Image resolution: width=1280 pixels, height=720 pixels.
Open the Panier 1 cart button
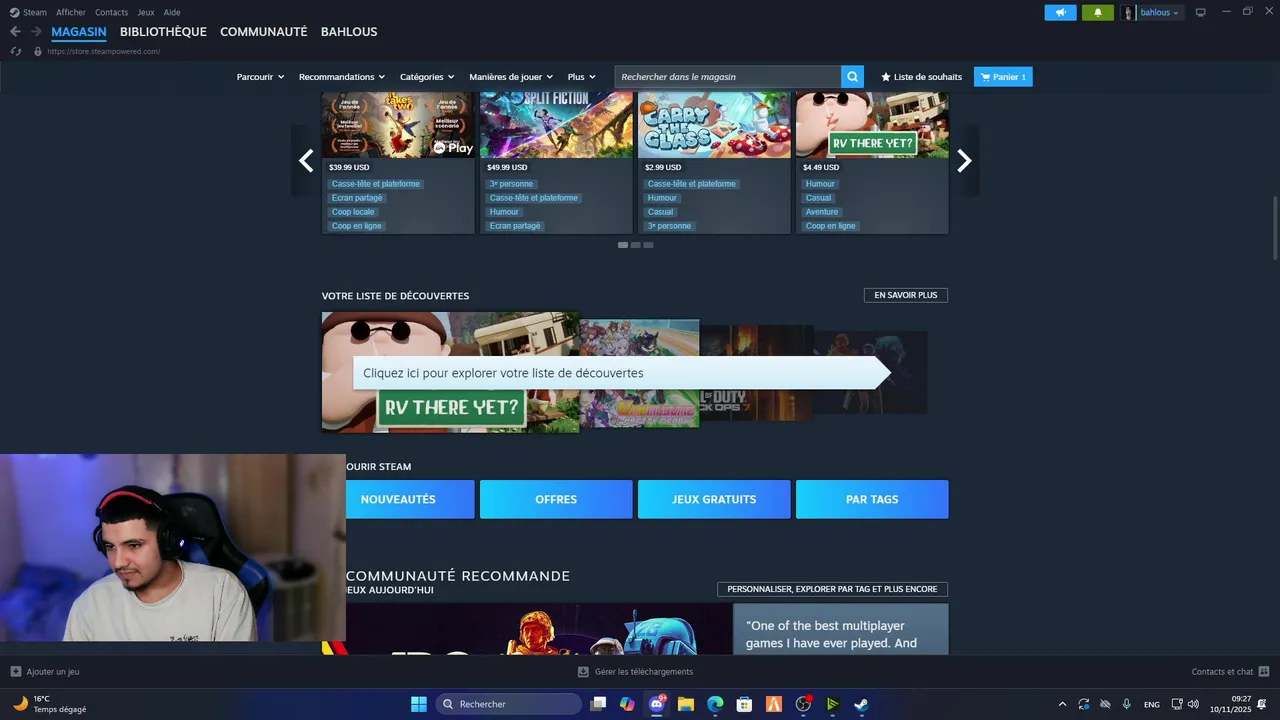coord(1003,77)
